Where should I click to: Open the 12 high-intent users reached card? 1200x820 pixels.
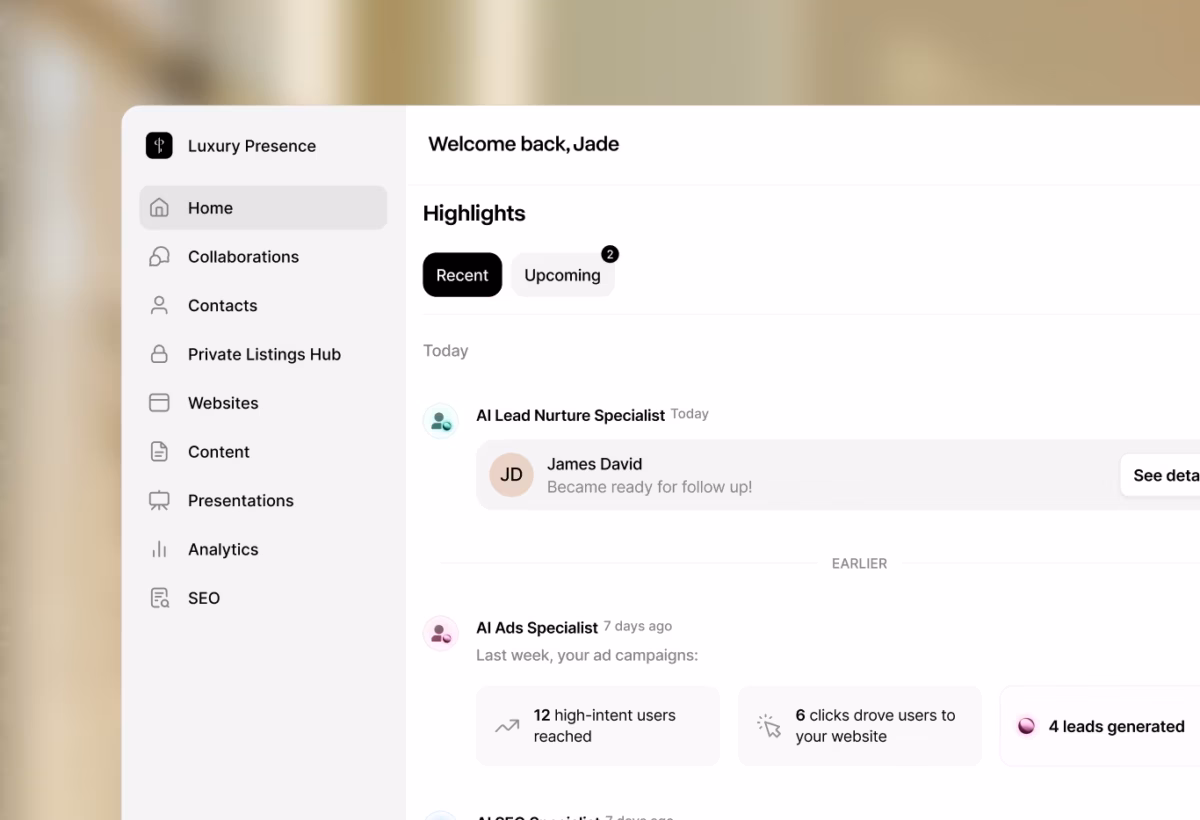point(598,726)
